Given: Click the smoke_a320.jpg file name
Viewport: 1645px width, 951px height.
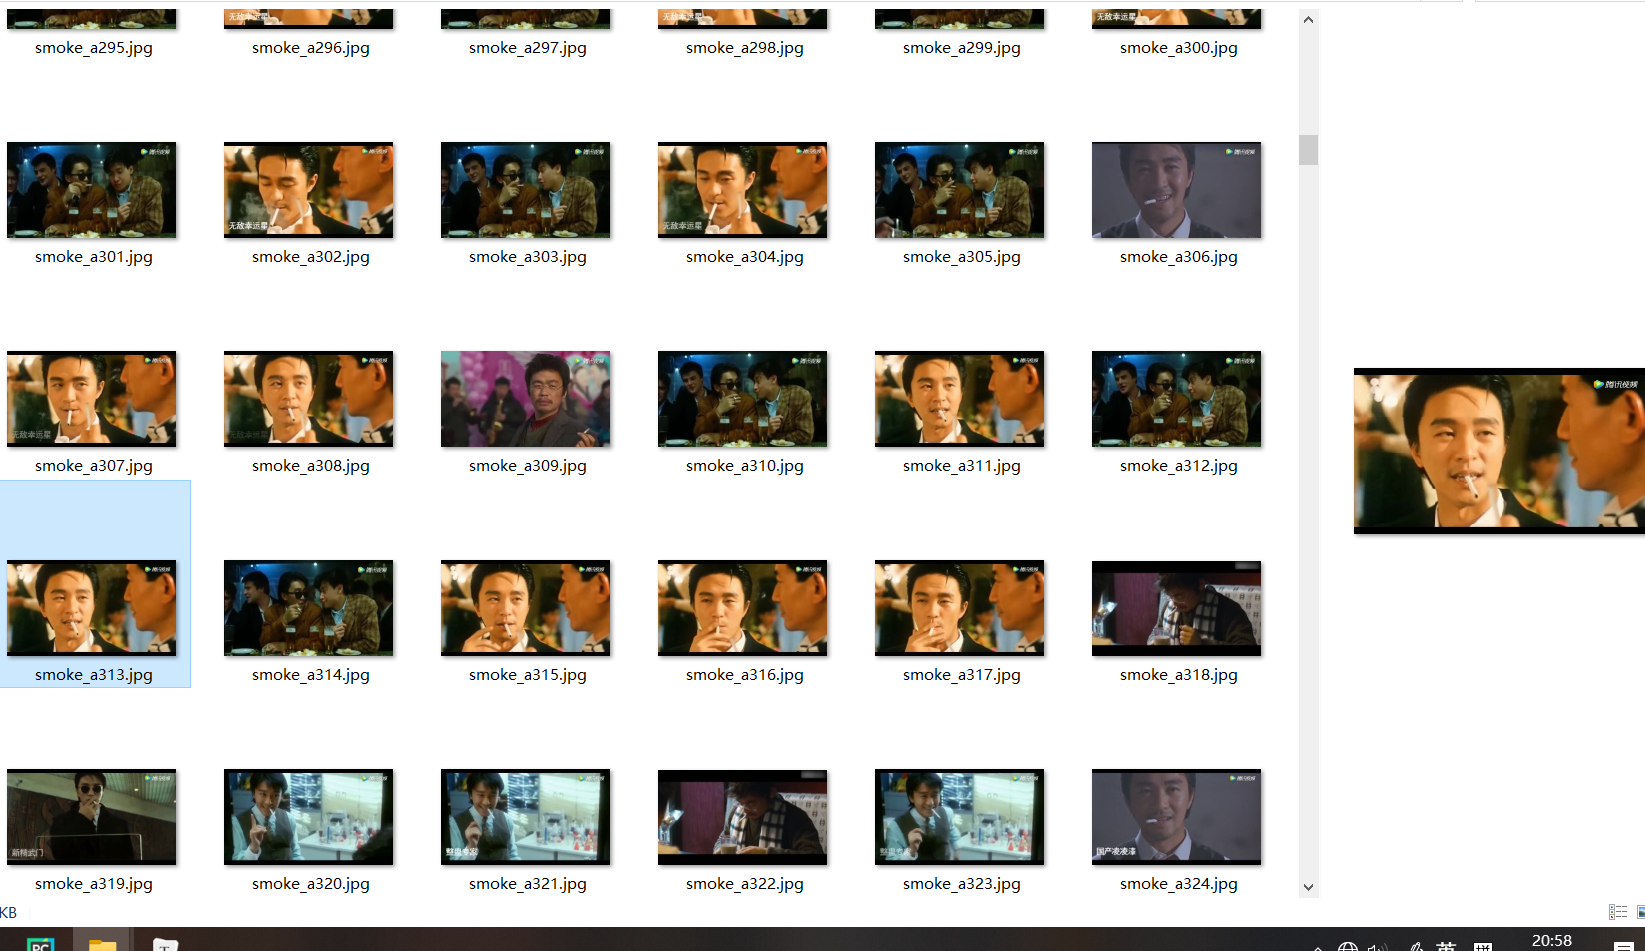Looking at the screenshot, I should click(x=311, y=884).
